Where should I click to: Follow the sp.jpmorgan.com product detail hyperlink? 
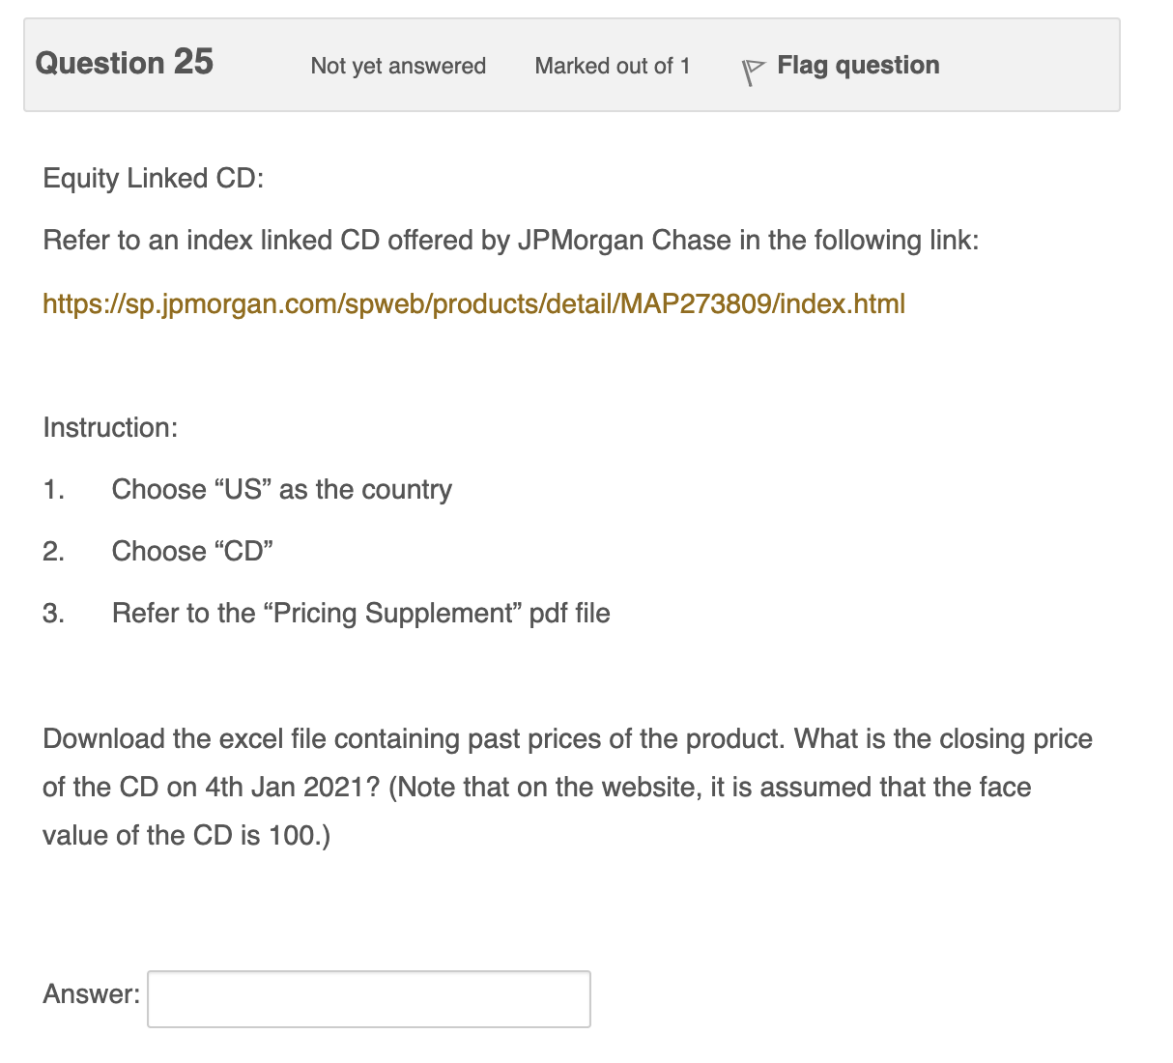(472, 301)
